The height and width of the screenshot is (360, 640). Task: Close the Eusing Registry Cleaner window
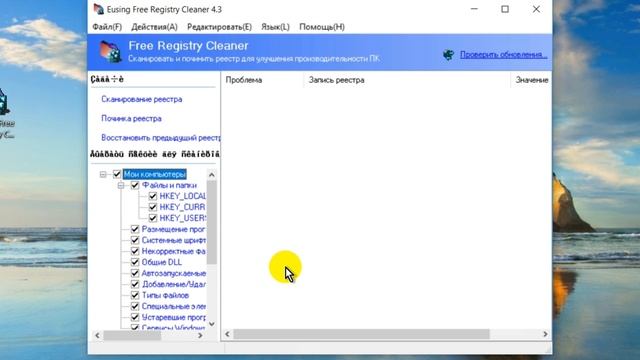click(536, 9)
